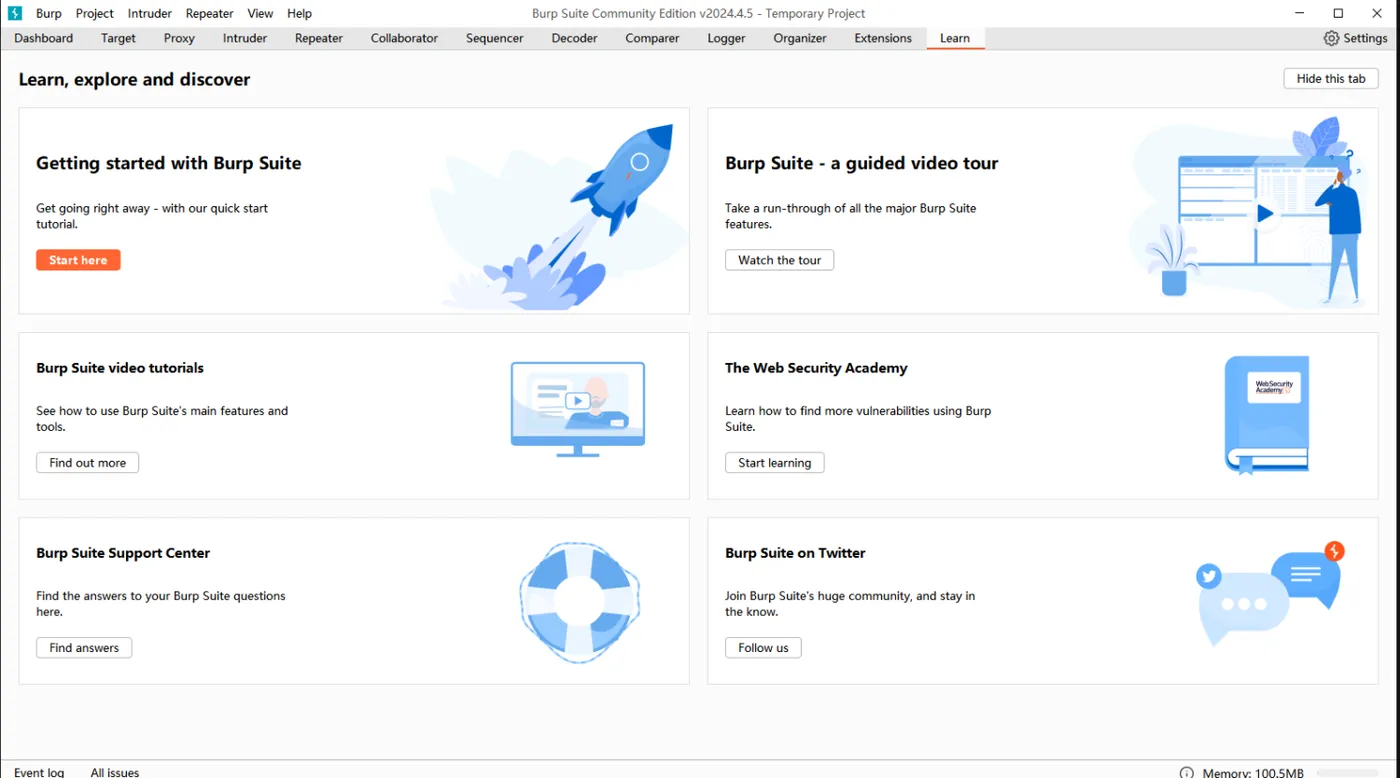1400x778 pixels.
Task: Click the window title Burp Suite Community Edition
Action: click(x=698, y=13)
